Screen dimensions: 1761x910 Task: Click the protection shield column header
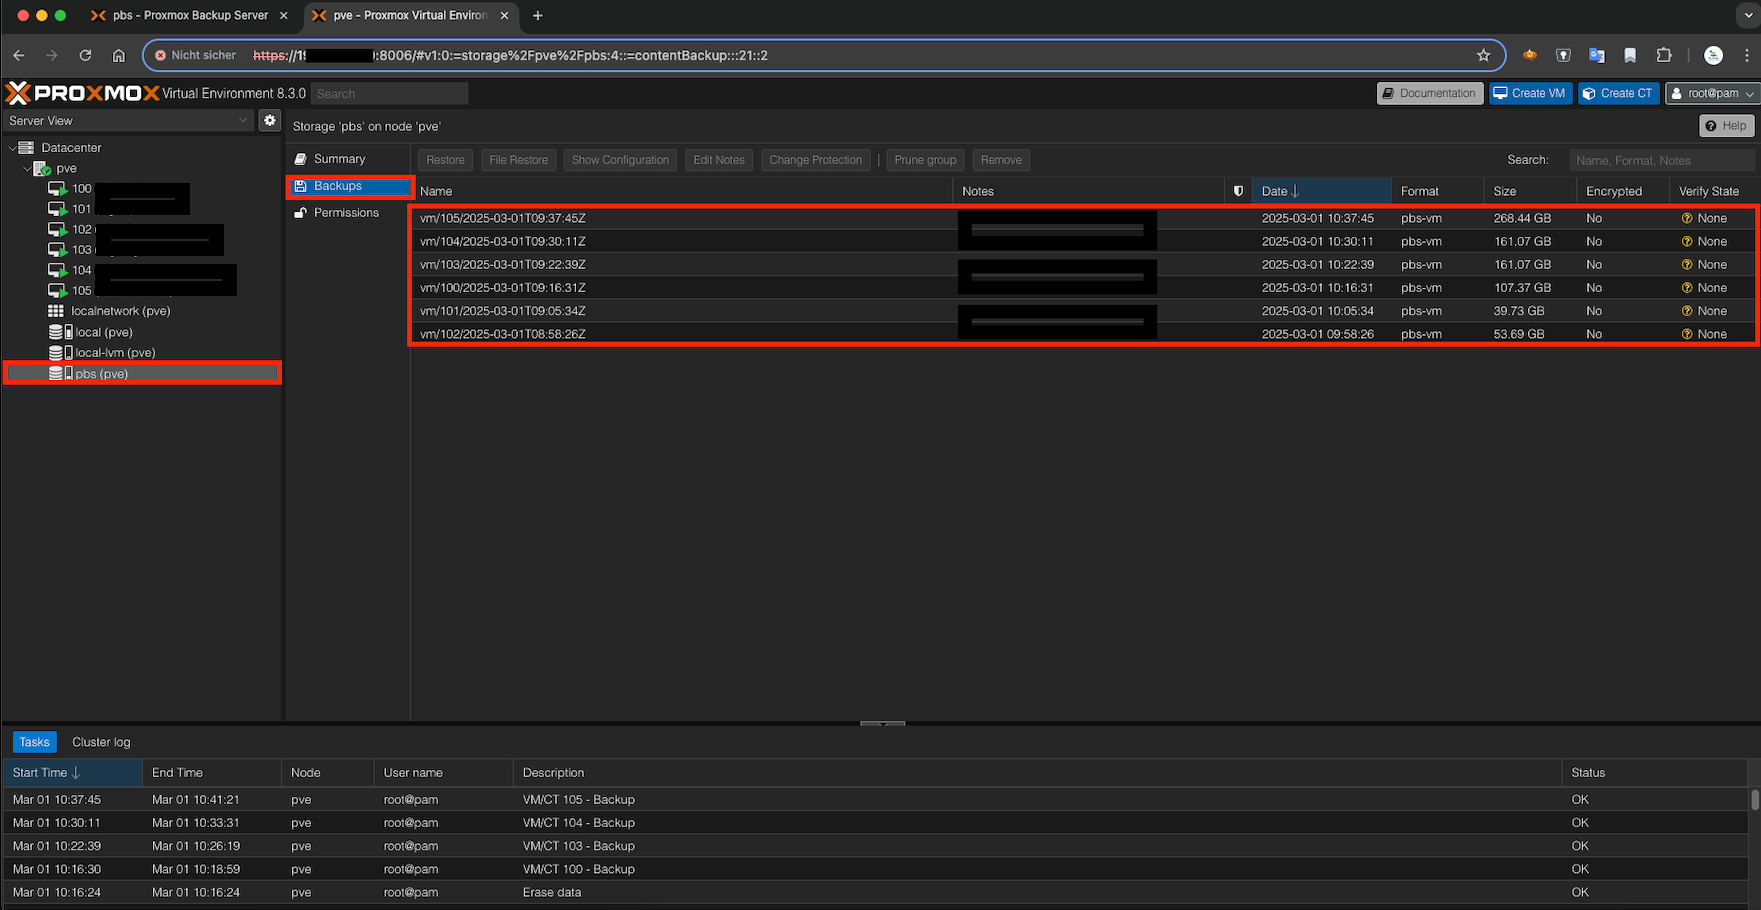(1238, 190)
